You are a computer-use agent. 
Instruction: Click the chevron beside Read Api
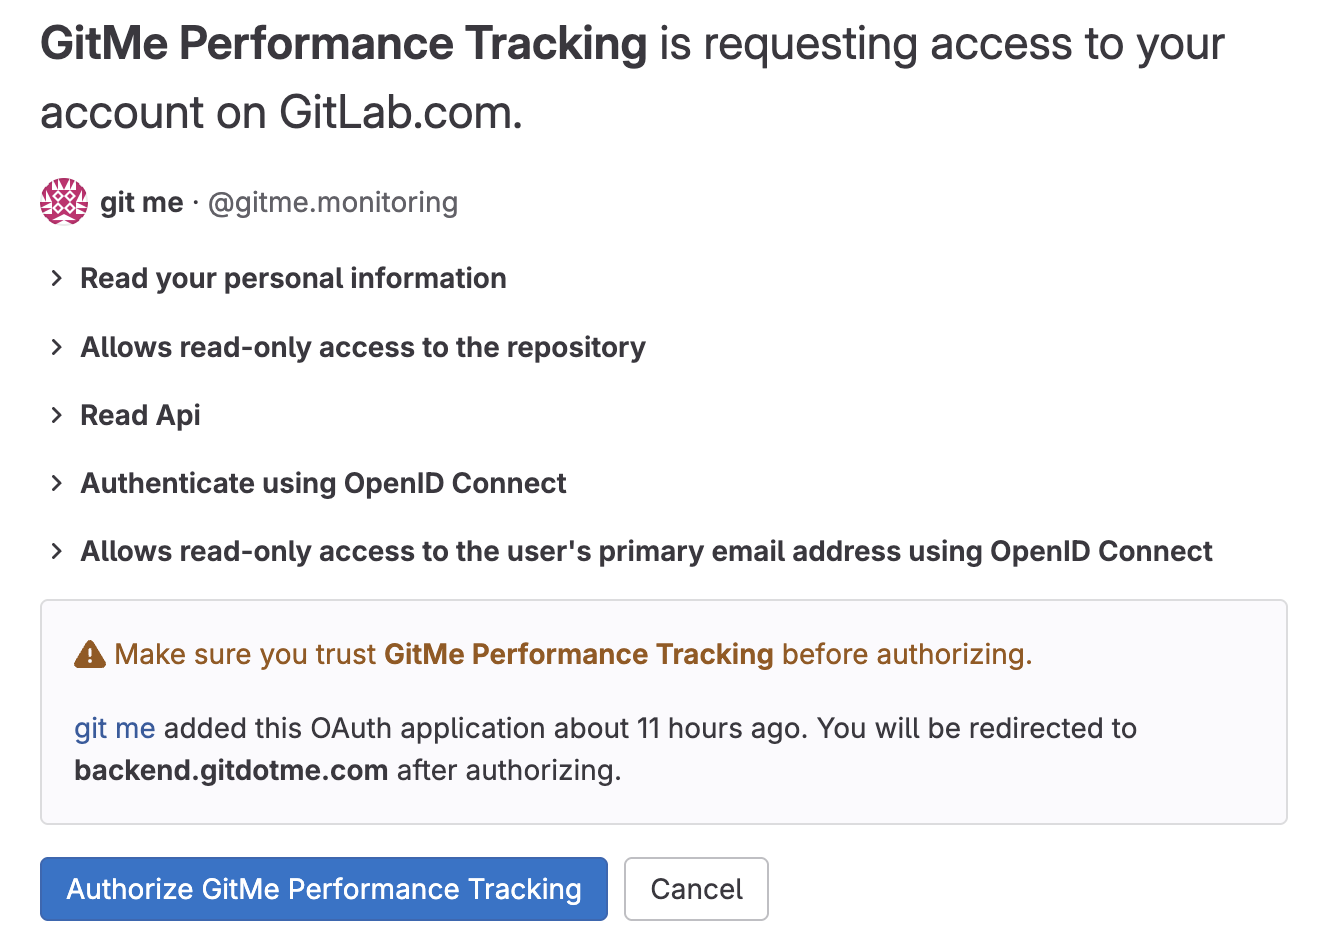point(57,415)
